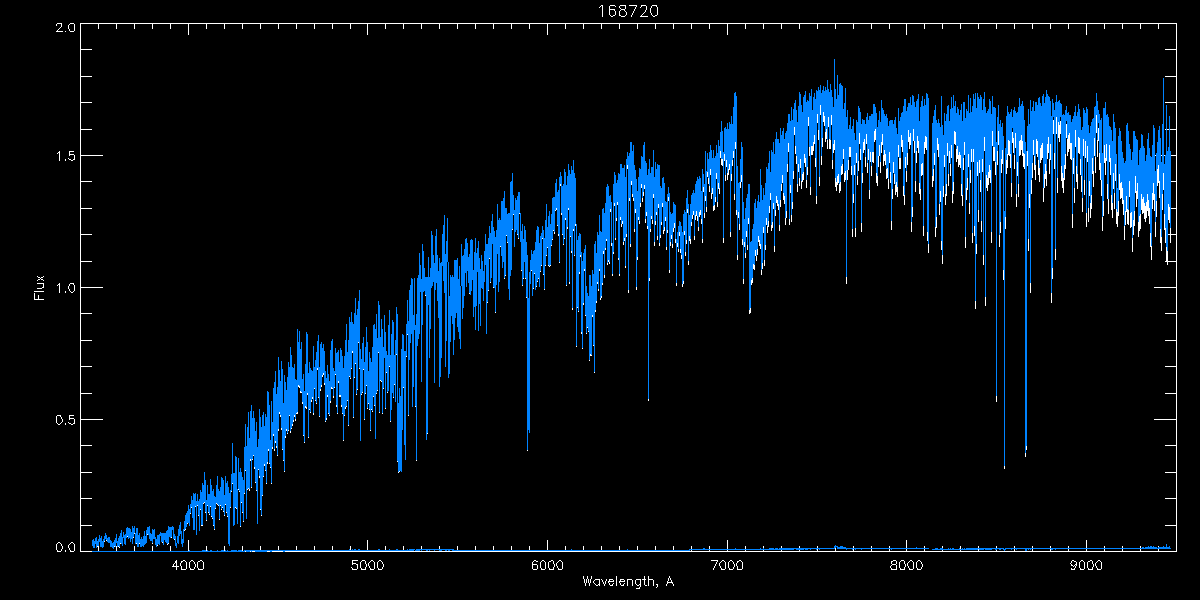Viewport: 1200px width, 600px height.
Task: Click the Flux y-axis label
Action: pos(40,288)
